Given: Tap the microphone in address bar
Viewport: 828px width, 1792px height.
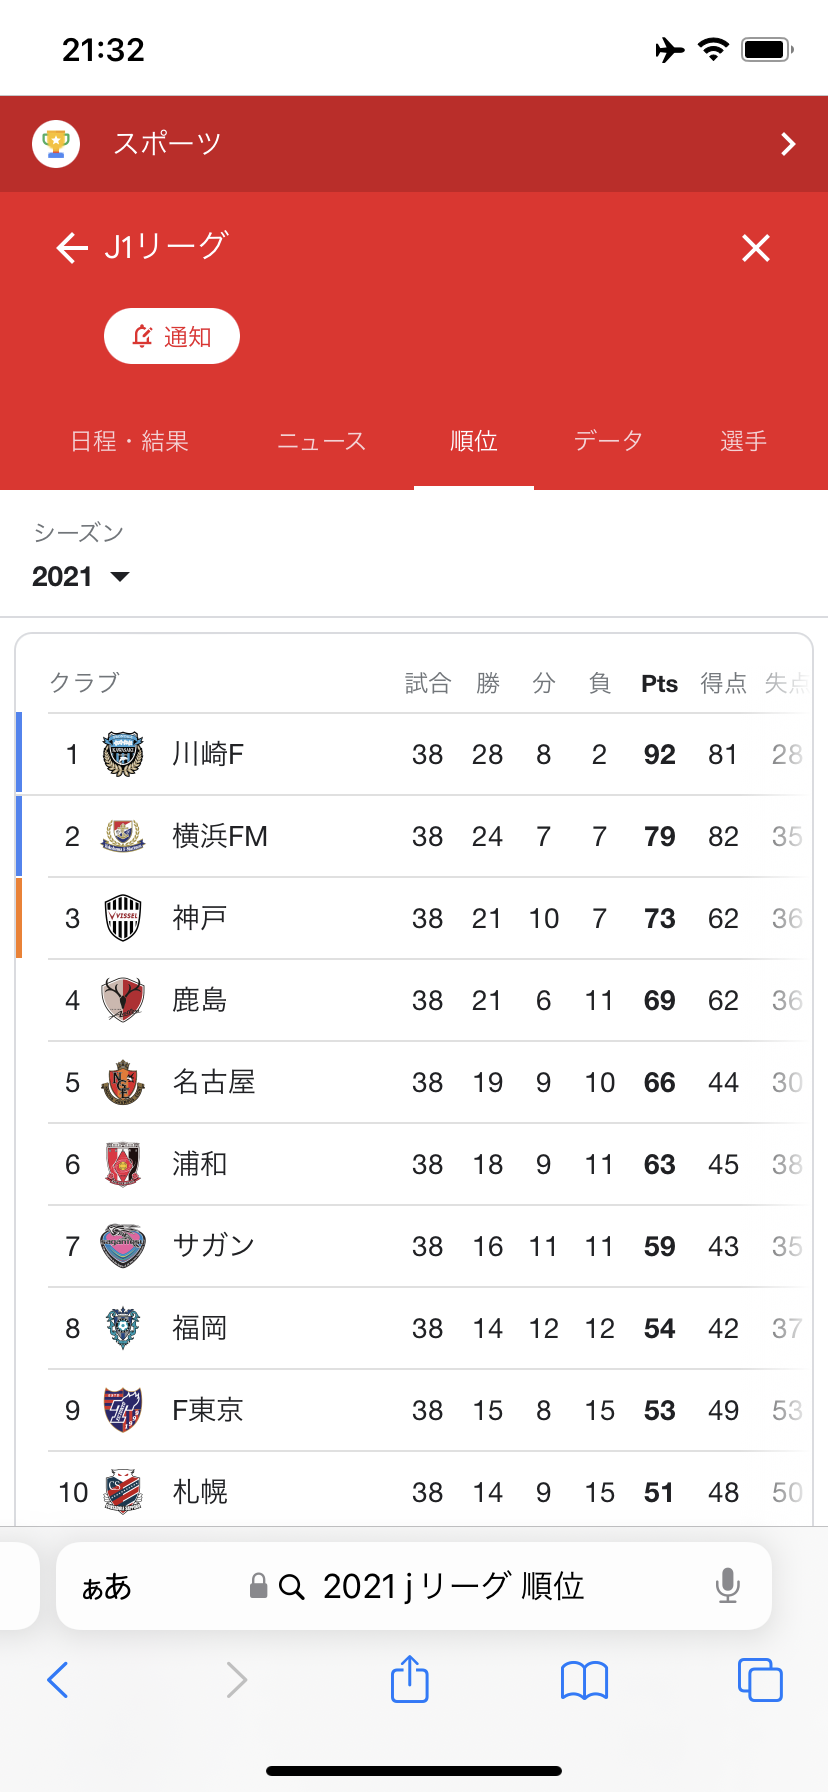Looking at the screenshot, I should point(728,1586).
